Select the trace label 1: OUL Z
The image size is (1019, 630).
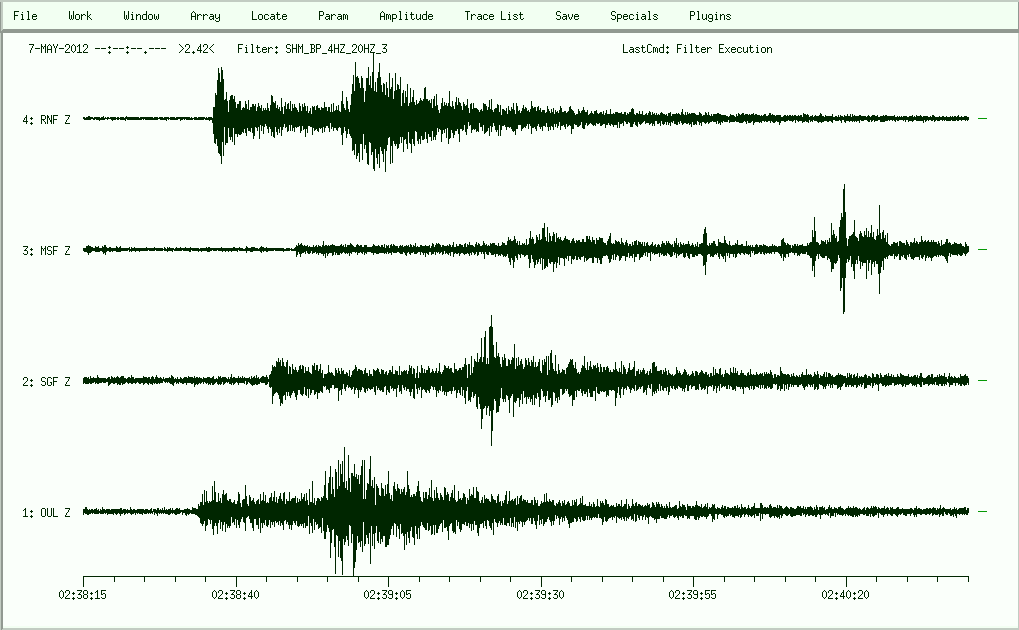point(47,513)
